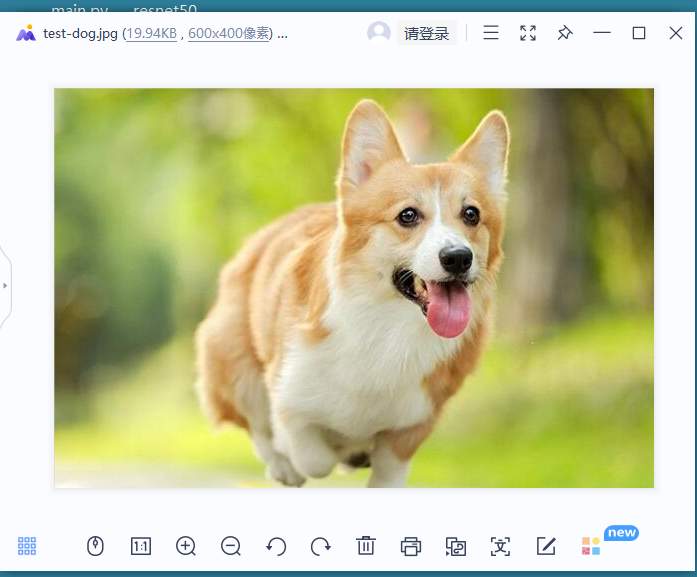
Task: Open the image format conversion tool
Action: click(456, 546)
